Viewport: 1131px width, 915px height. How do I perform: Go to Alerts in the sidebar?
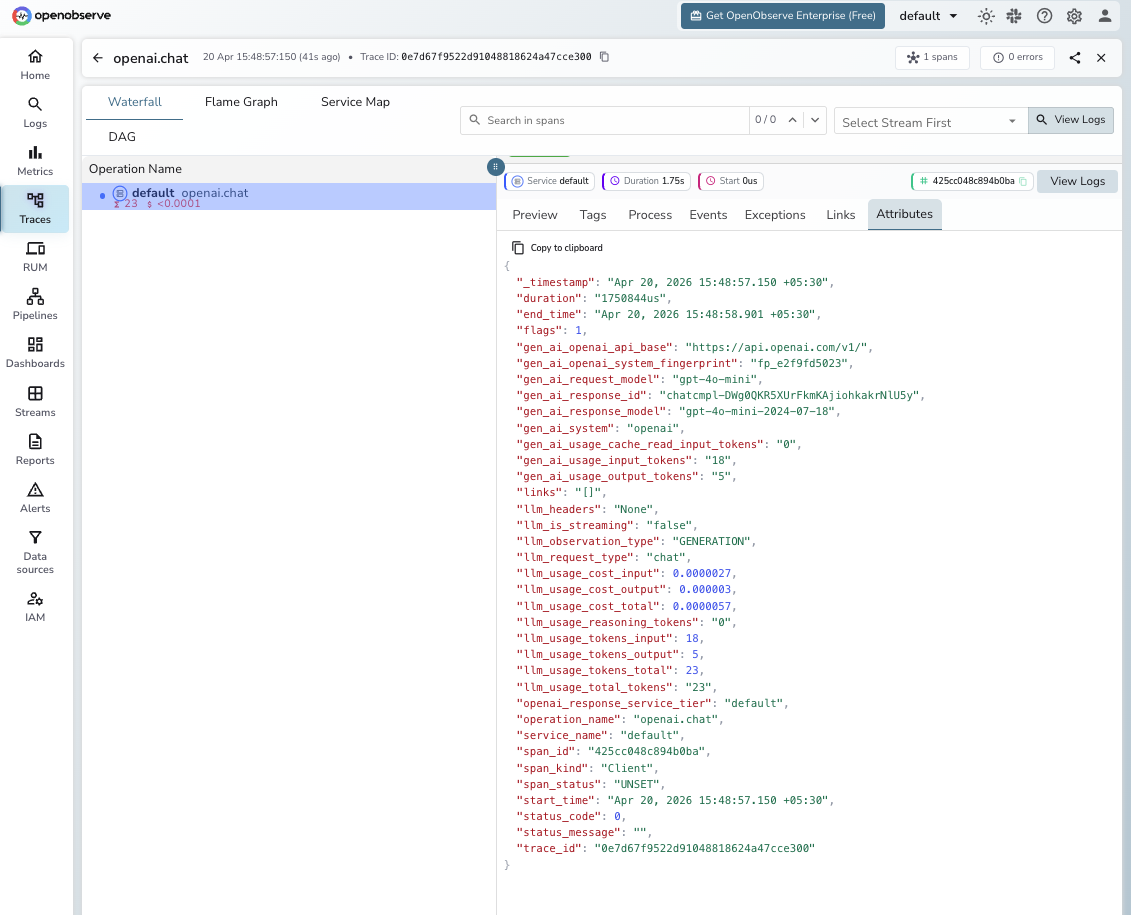(35, 496)
